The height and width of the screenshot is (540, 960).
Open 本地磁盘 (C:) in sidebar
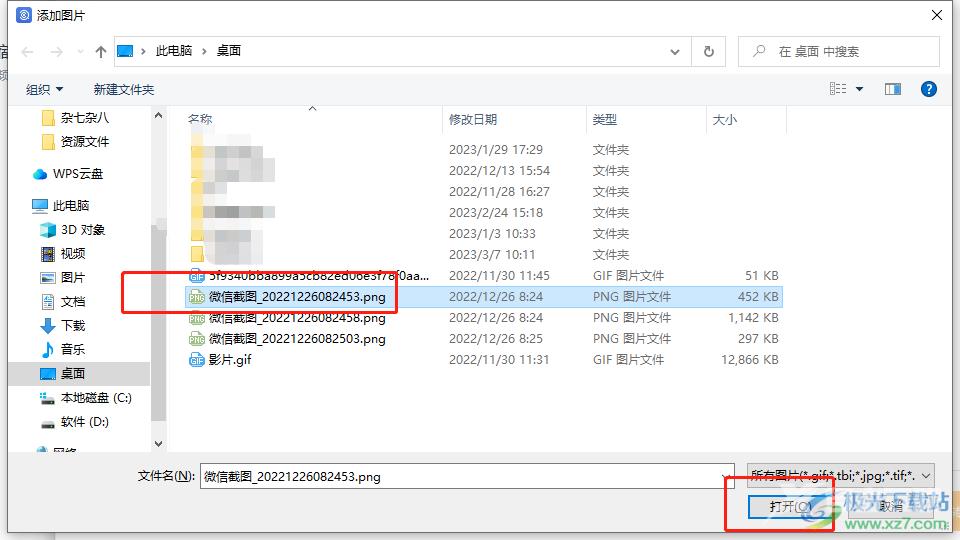(x=86, y=398)
